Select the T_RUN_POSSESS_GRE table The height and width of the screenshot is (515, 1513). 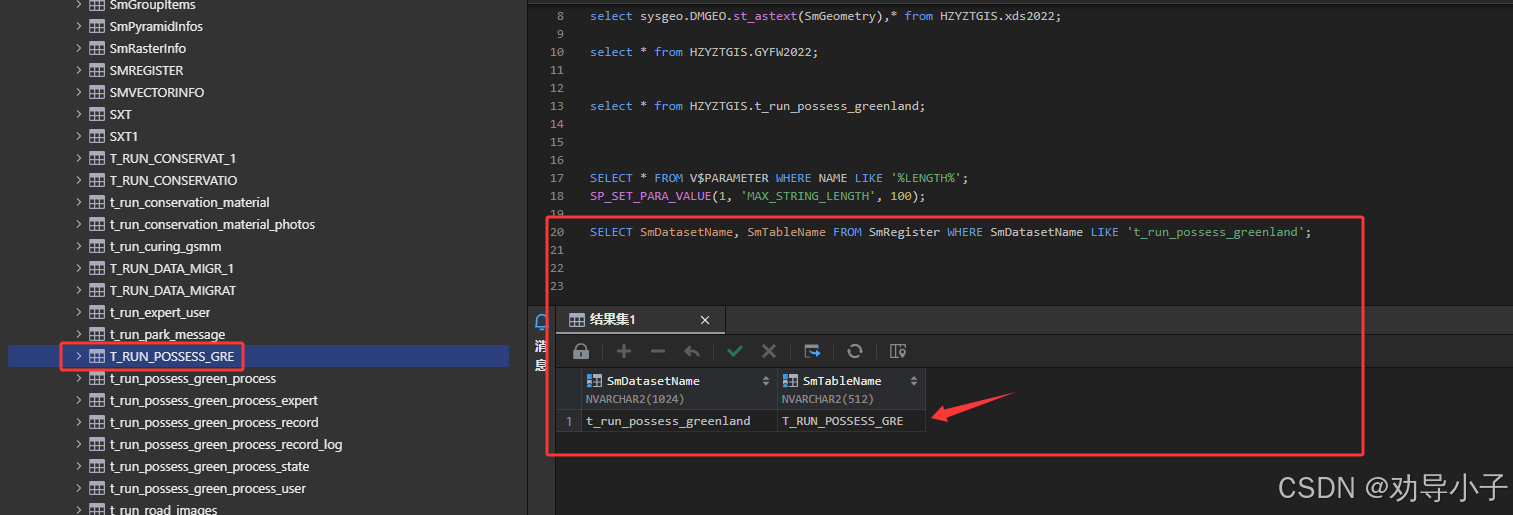pos(172,356)
